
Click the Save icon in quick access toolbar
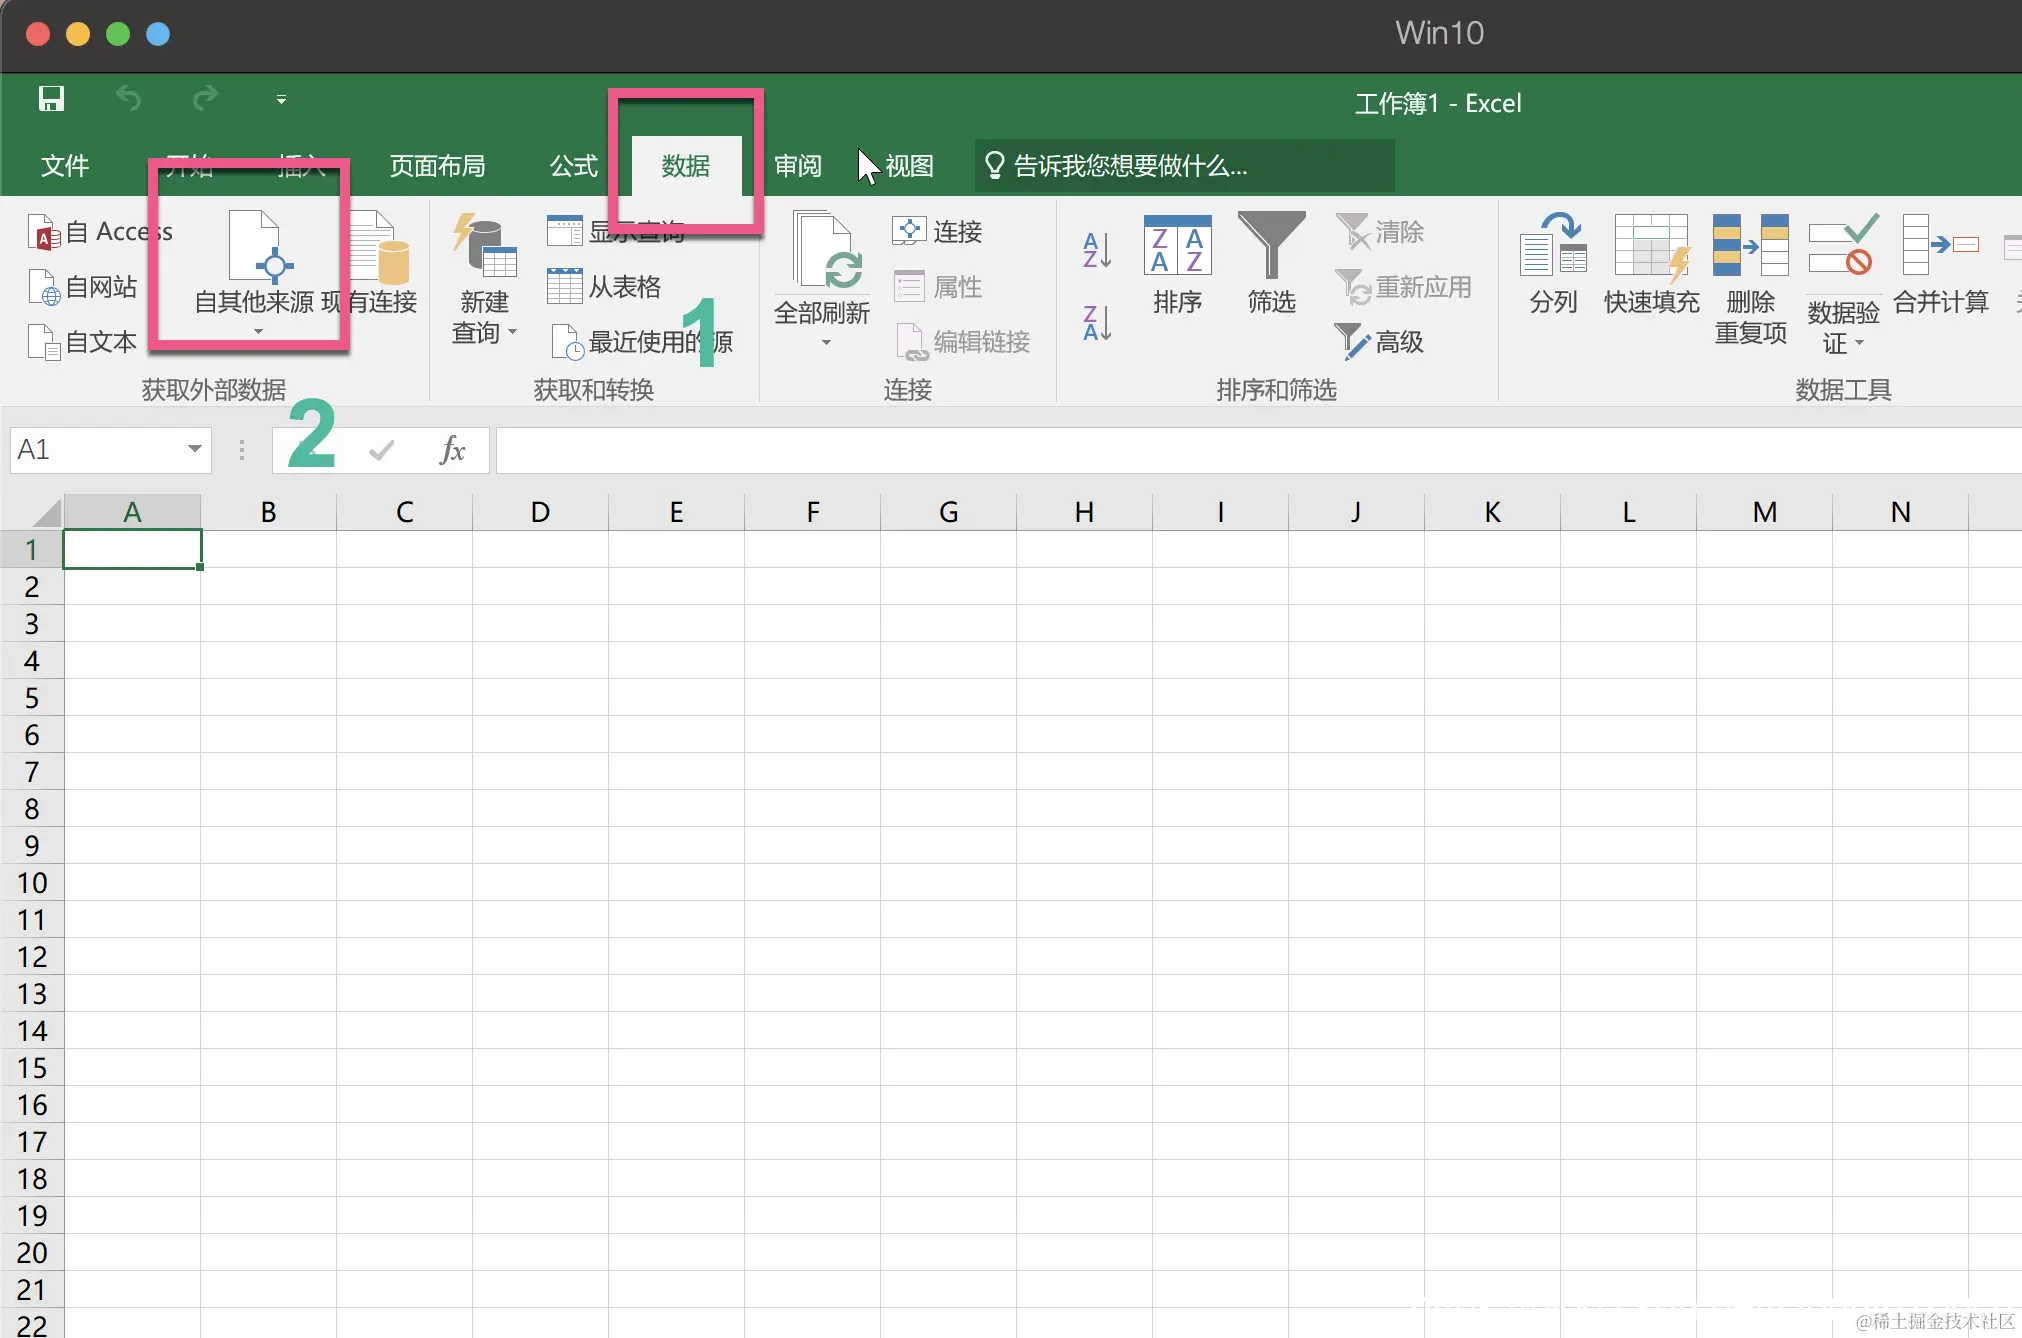pyautogui.click(x=51, y=99)
